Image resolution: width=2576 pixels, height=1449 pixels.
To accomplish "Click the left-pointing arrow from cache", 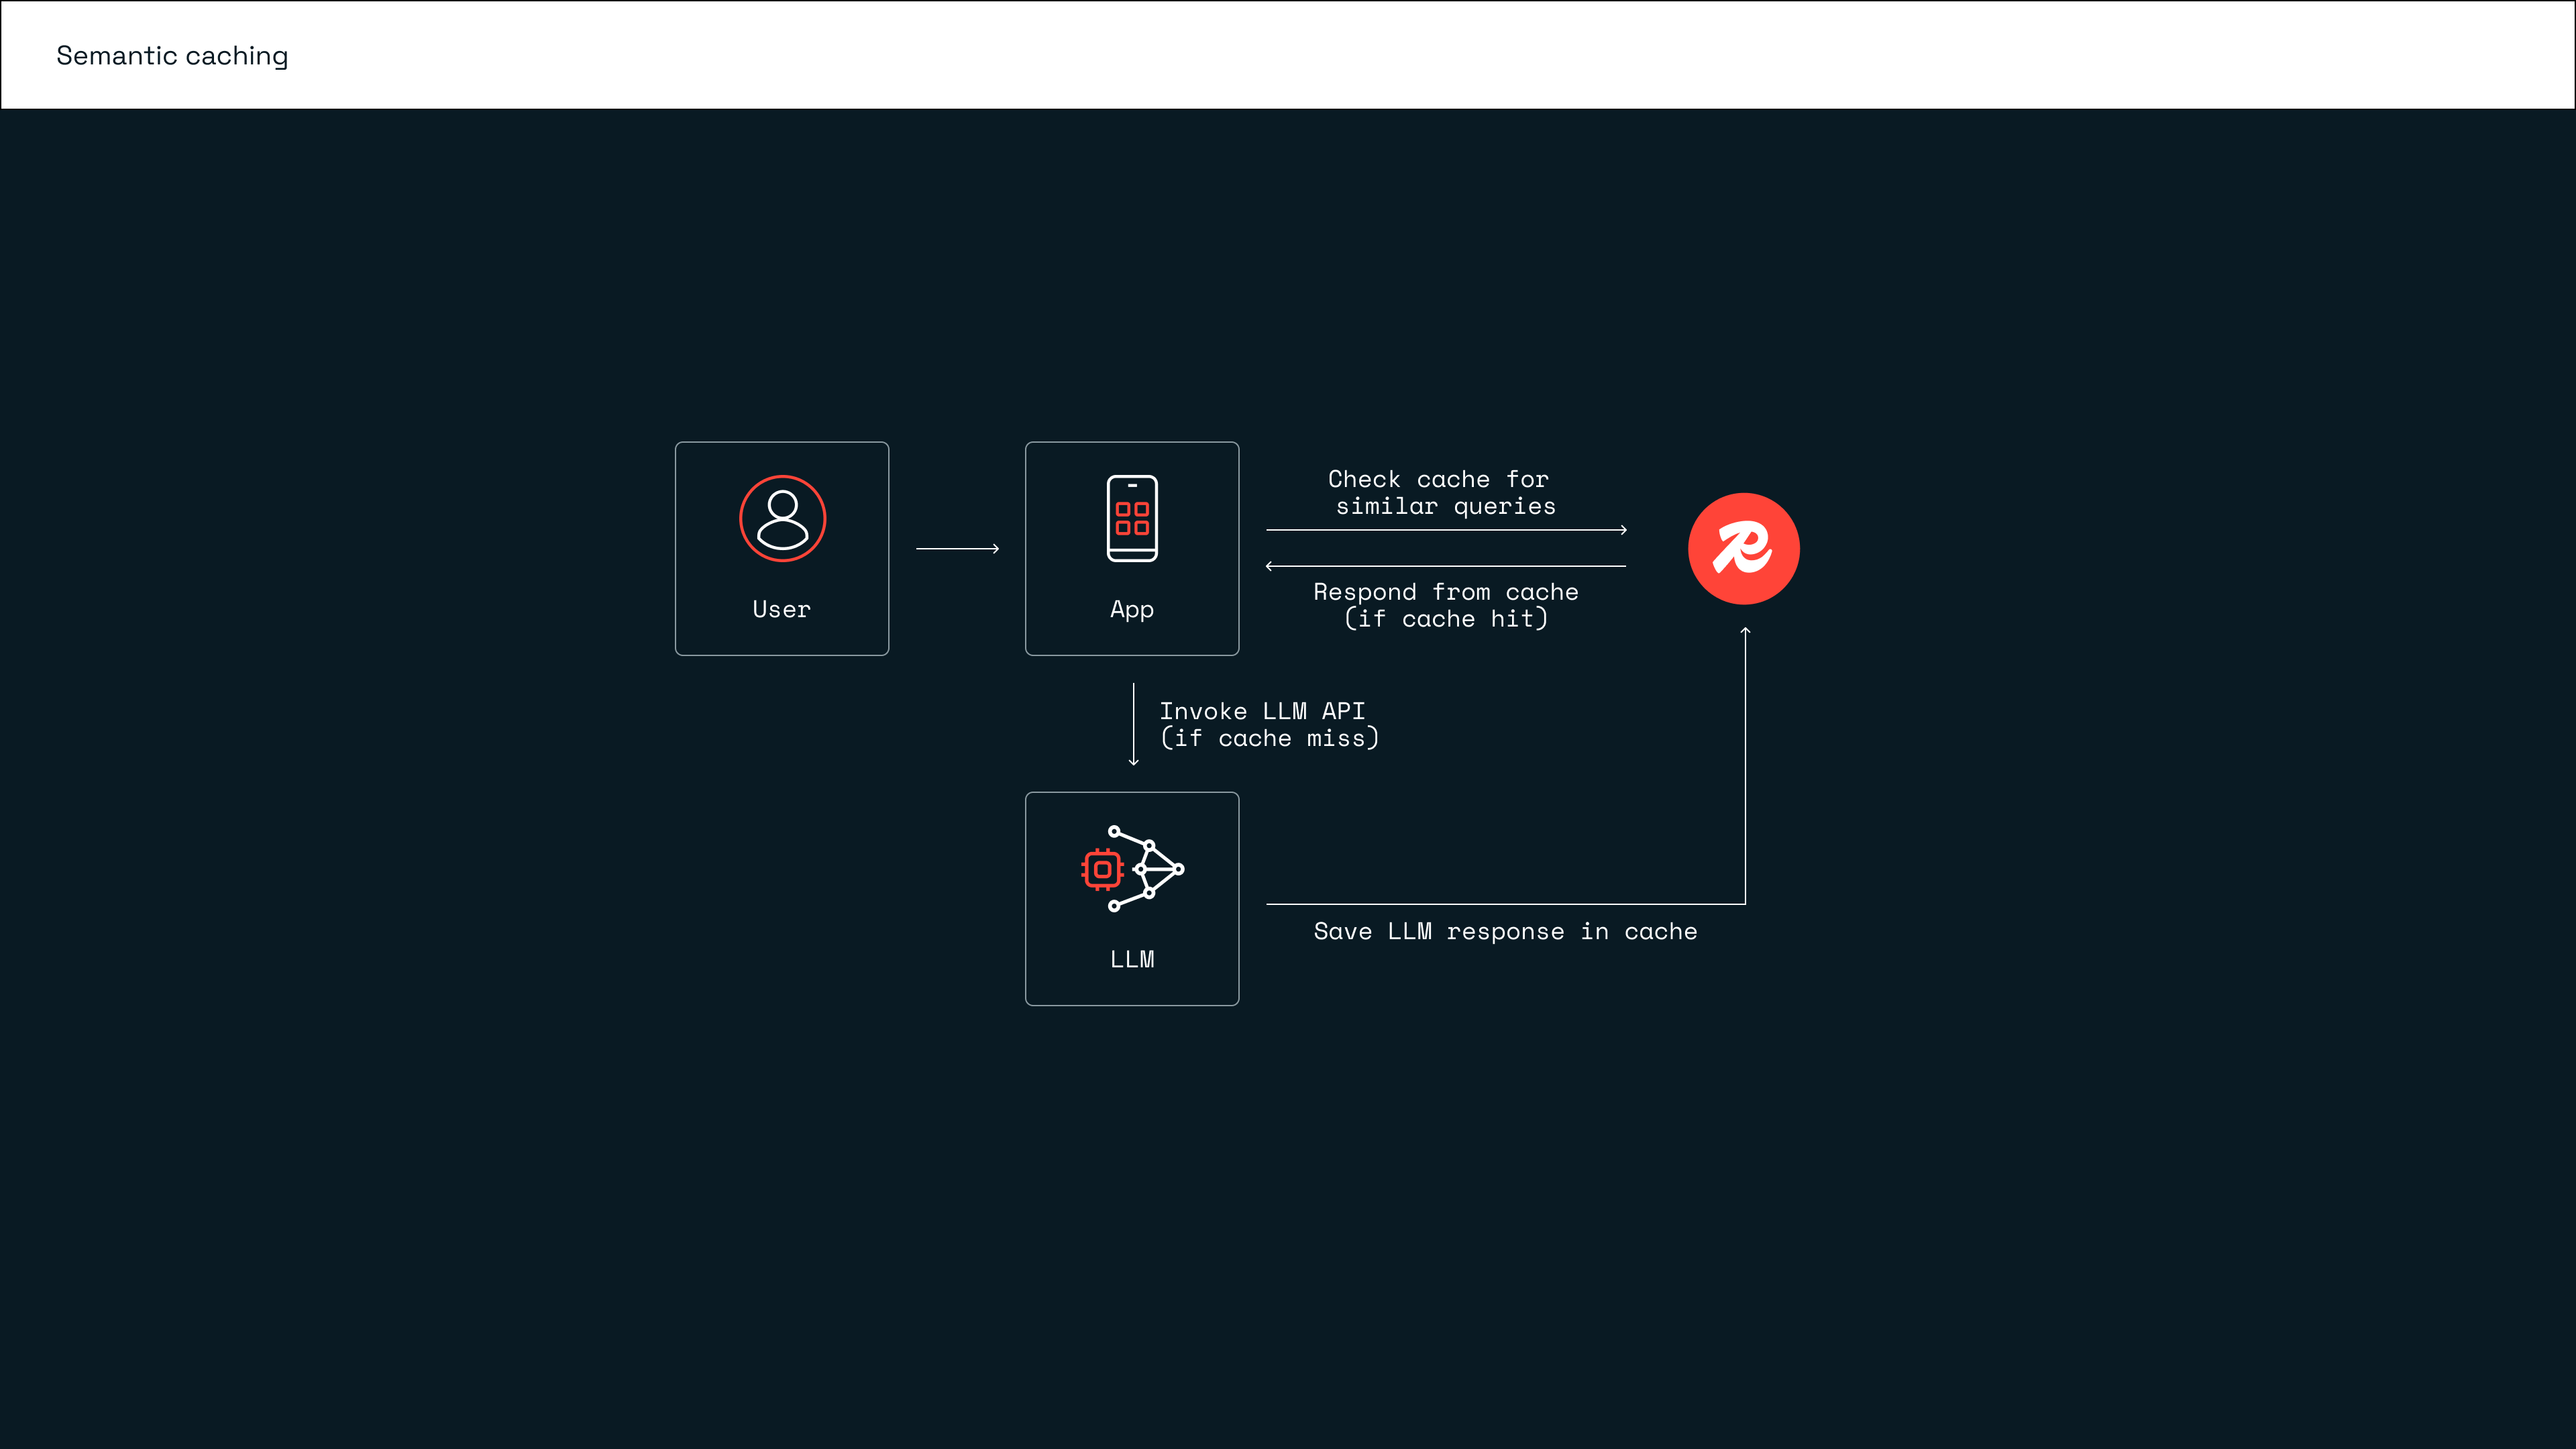I will point(1446,566).
